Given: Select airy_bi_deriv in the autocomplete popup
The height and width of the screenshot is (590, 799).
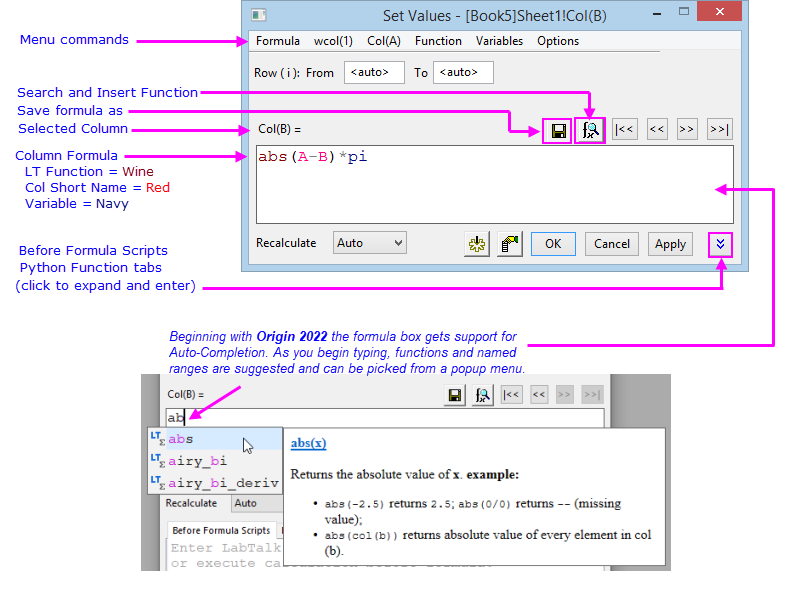Looking at the screenshot, I should point(215,483).
